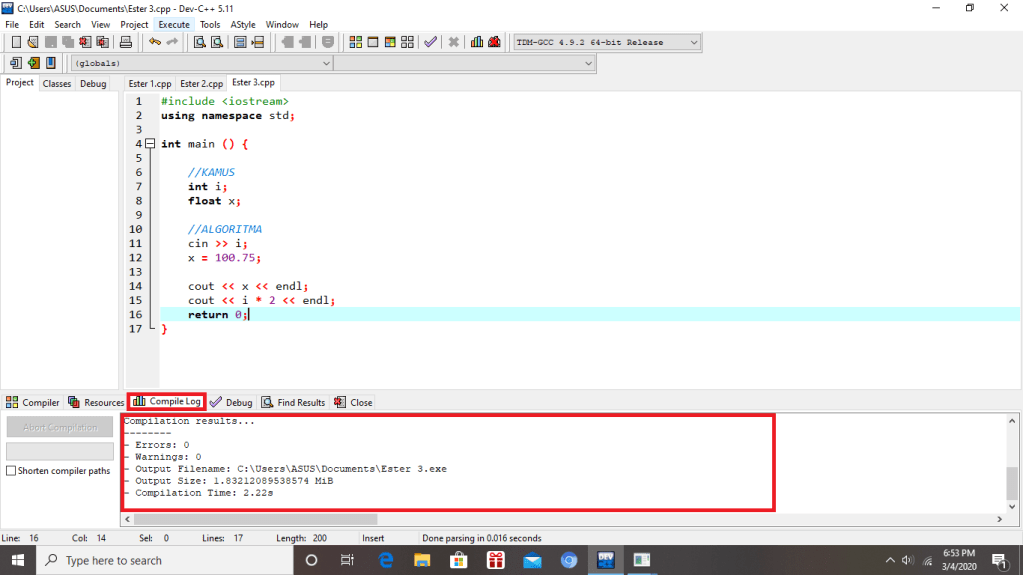Screen dimensions: 1023x575
Task: Click the Profile Analysis chart icon
Action: tap(477, 42)
